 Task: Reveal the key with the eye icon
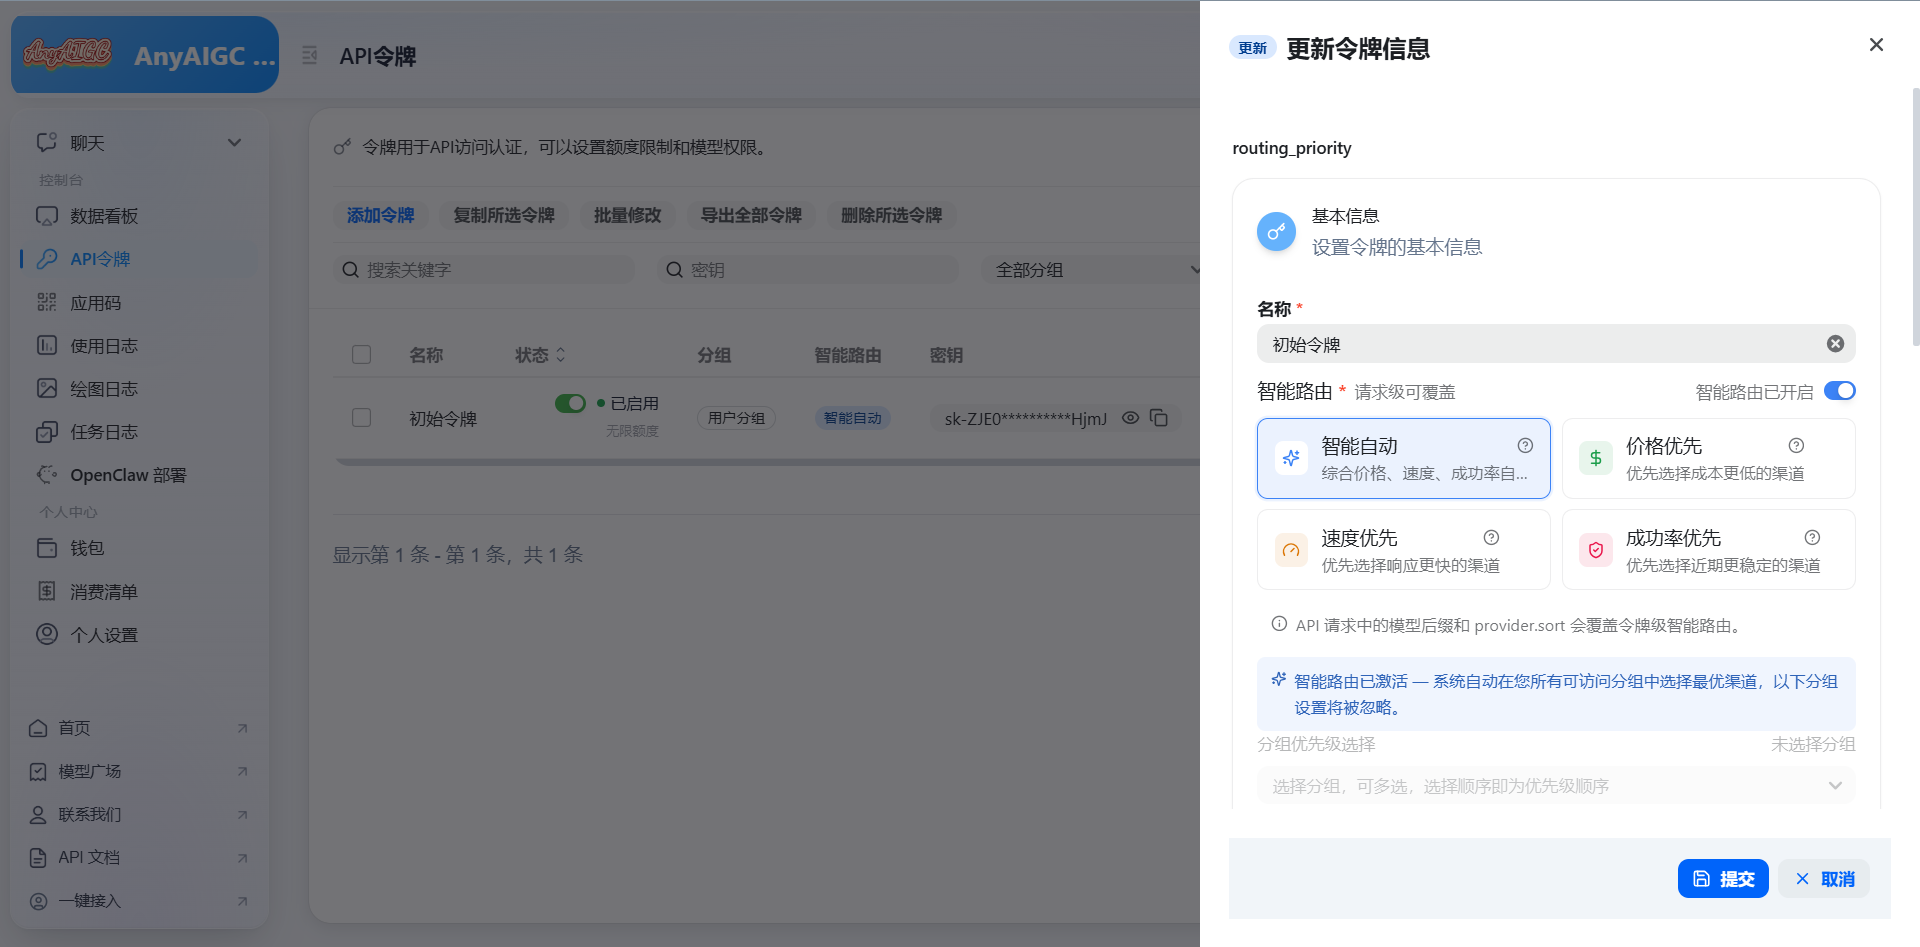point(1130,418)
